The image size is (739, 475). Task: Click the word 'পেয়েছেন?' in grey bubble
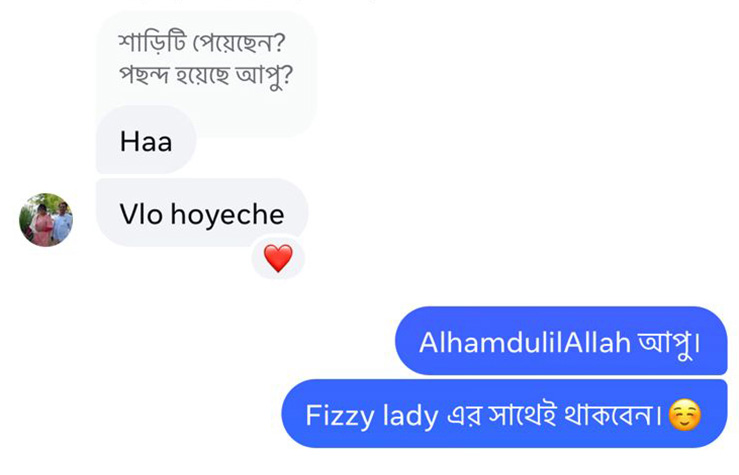point(239,43)
